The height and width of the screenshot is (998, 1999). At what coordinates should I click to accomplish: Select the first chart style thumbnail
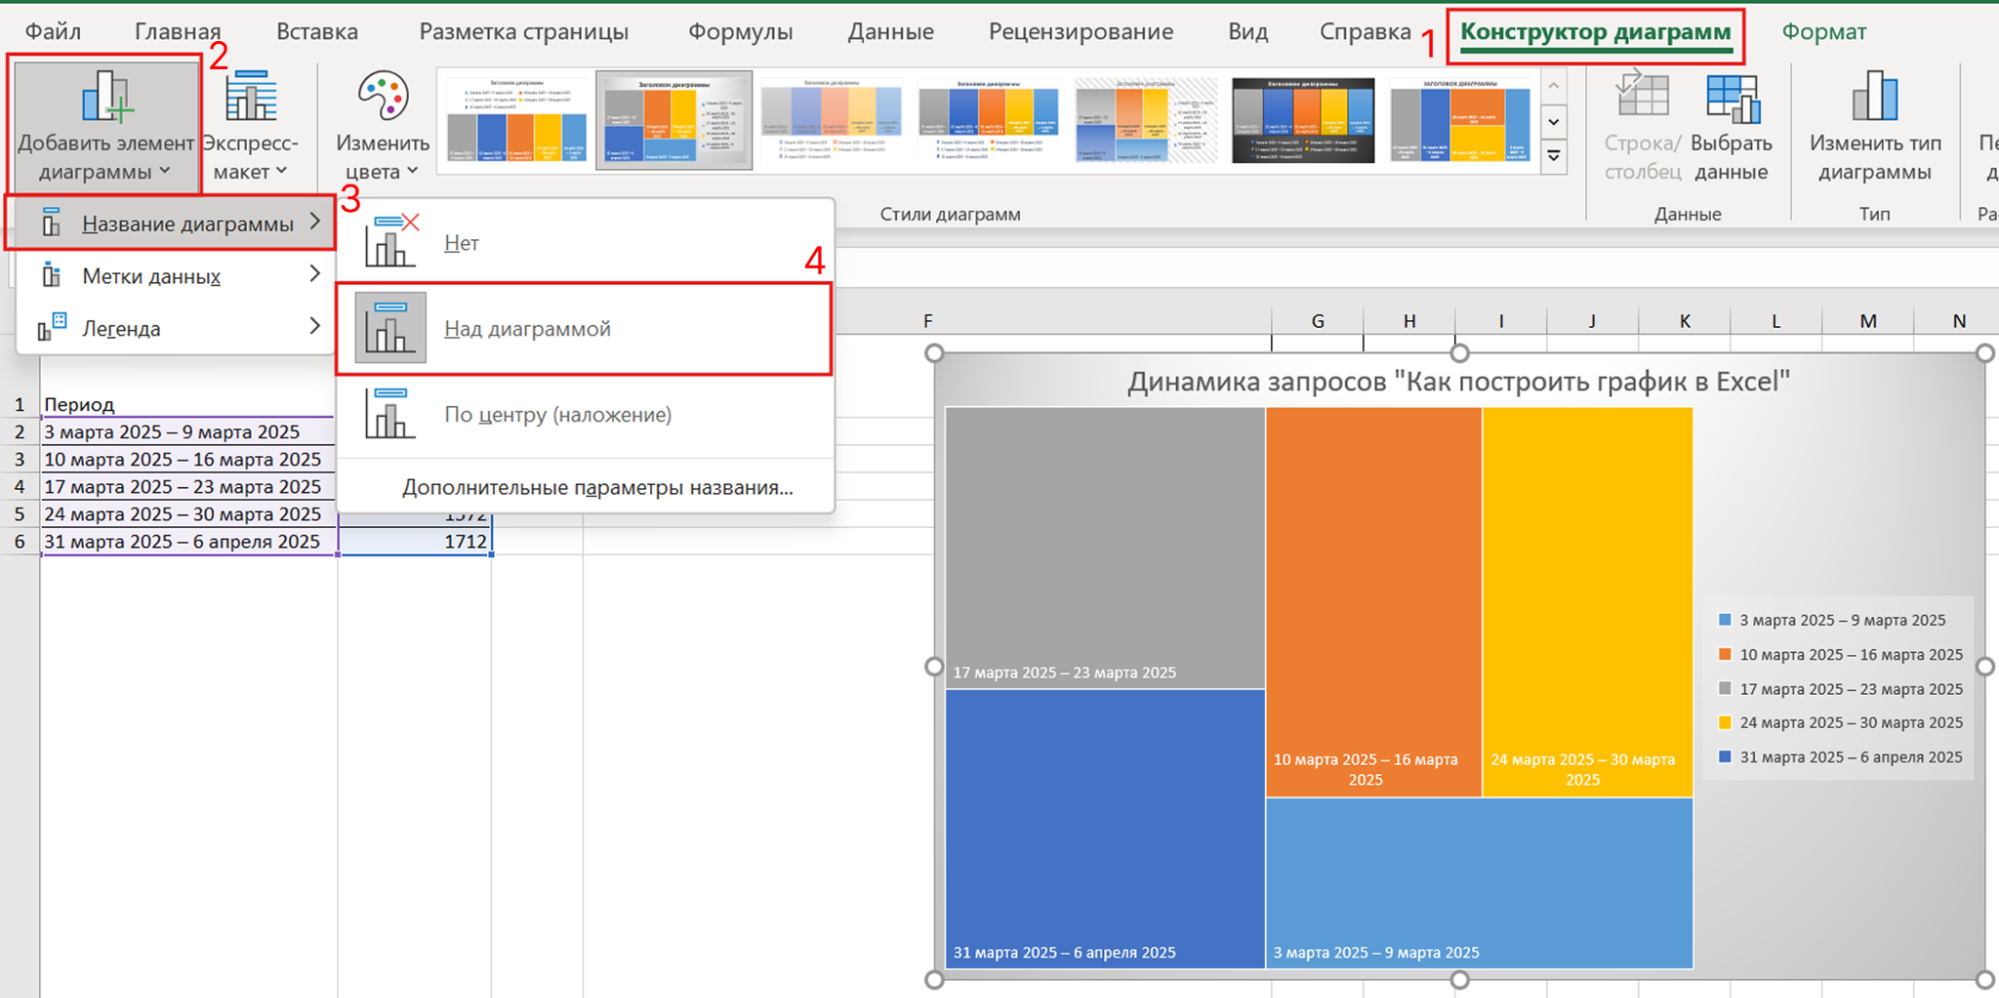tap(515, 119)
